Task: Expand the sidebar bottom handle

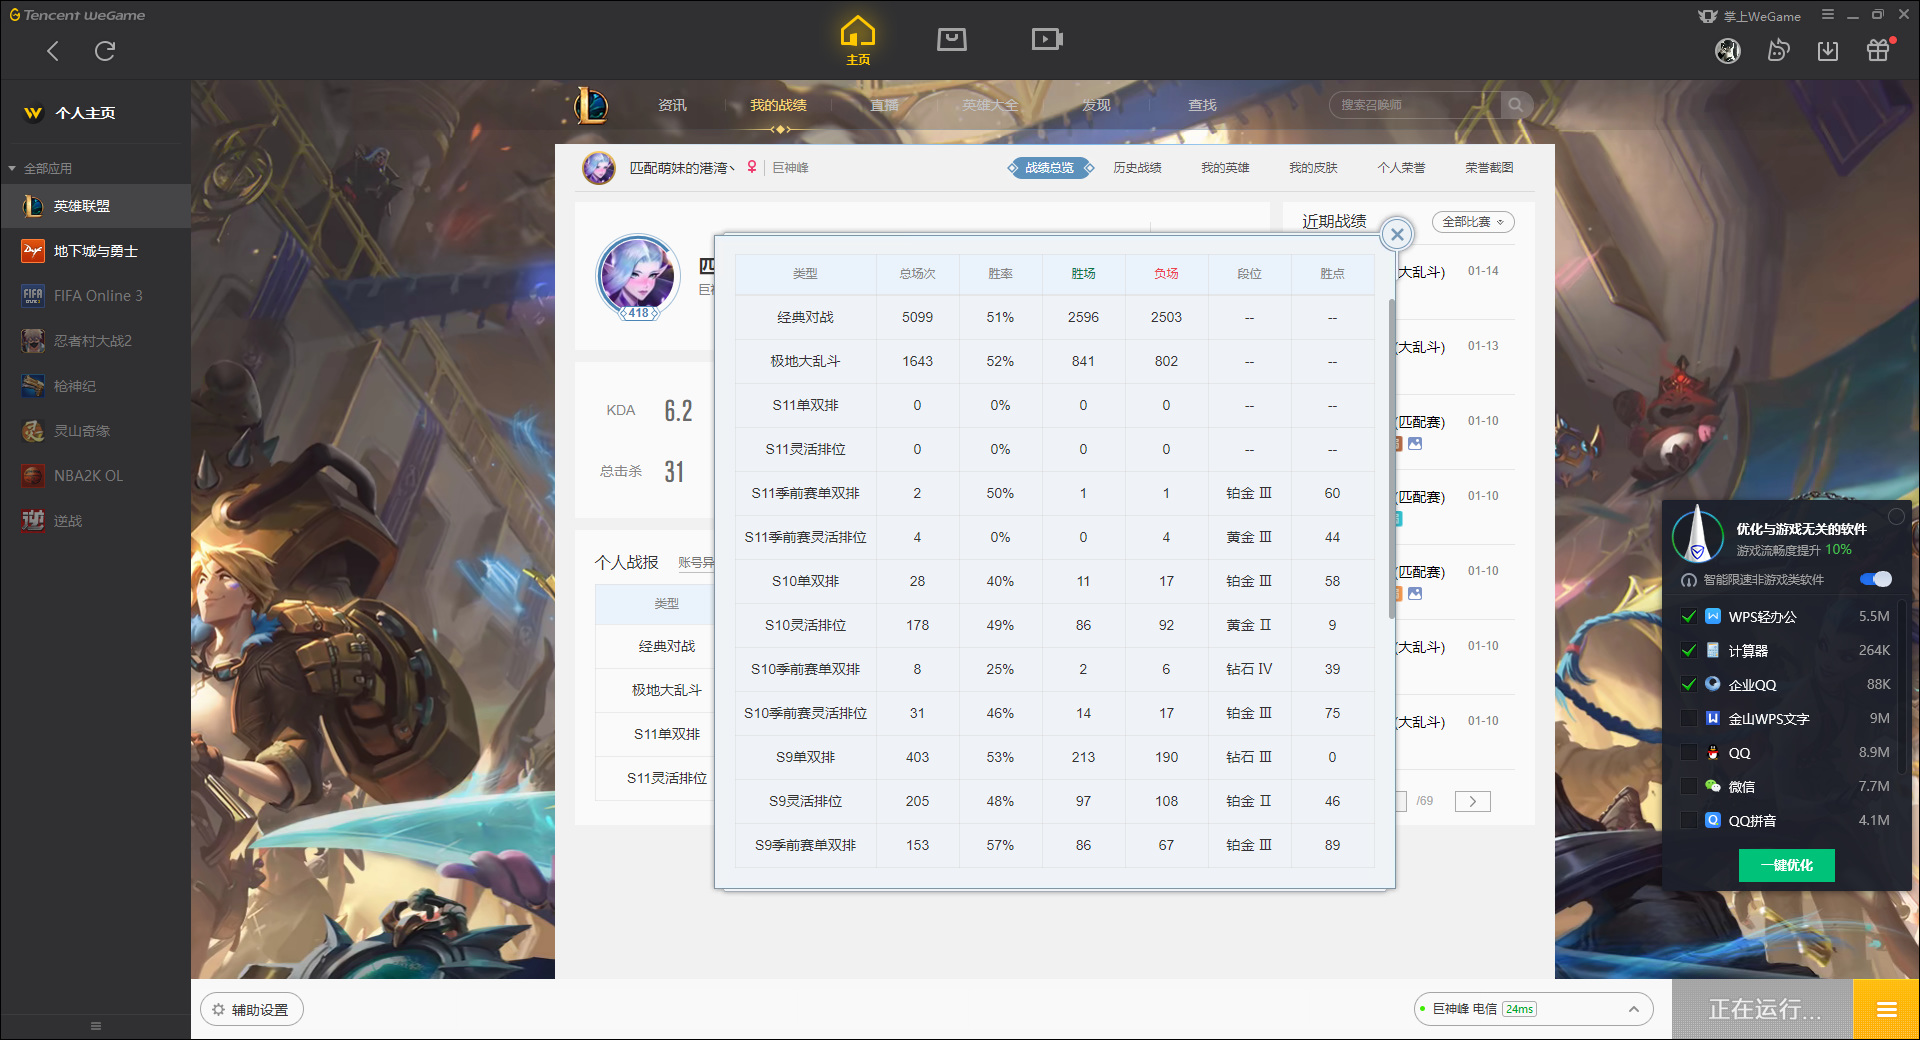Action: [96, 1026]
